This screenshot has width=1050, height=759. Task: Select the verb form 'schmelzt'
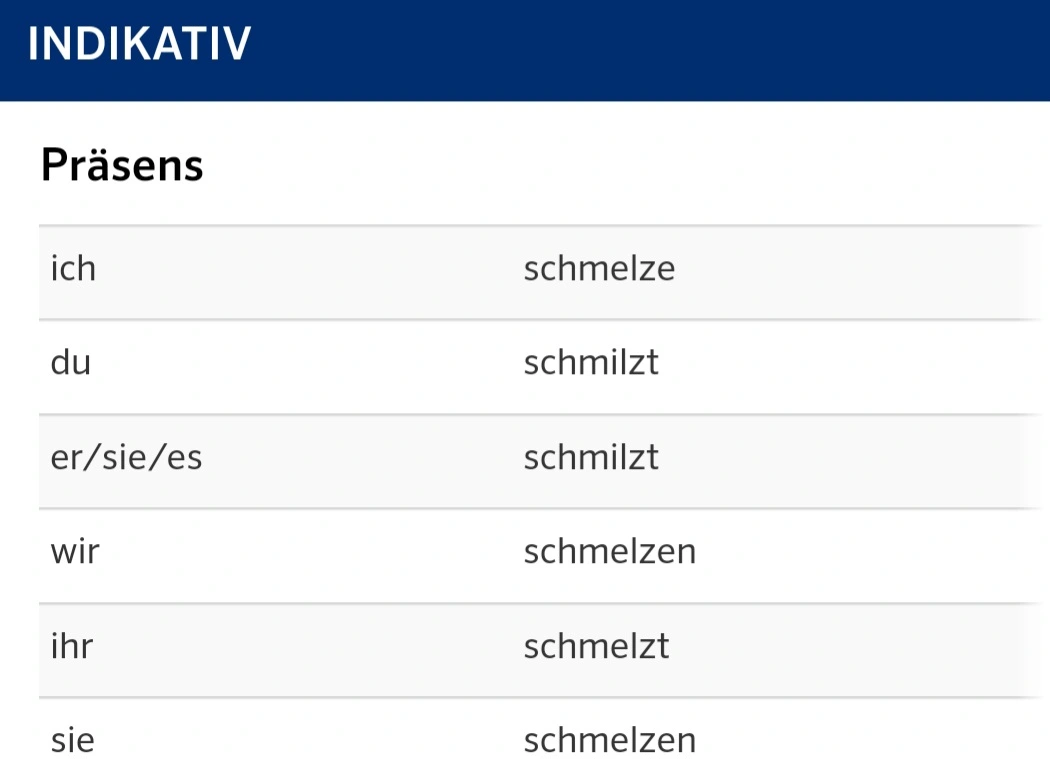(x=597, y=646)
